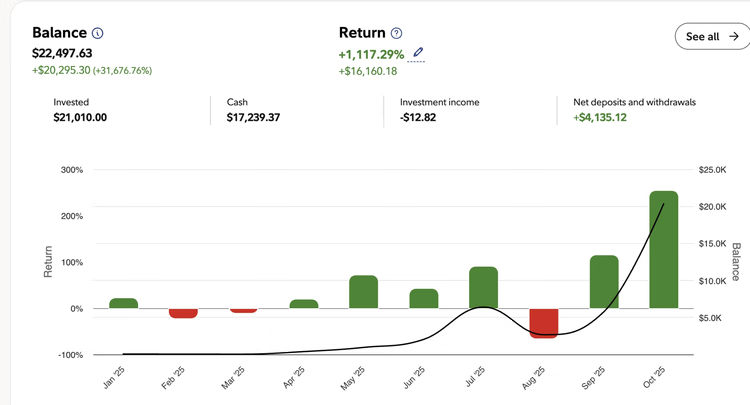Click the January '25 return bar

(123, 303)
